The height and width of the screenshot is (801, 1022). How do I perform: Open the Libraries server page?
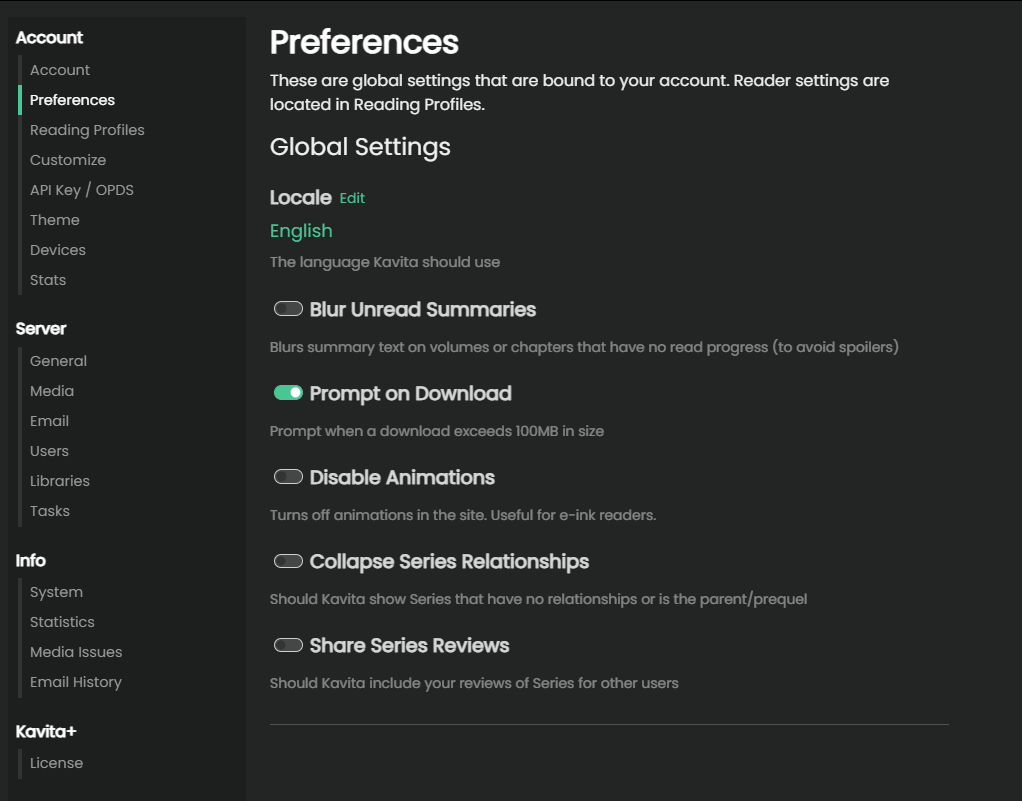[x=60, y=481]
